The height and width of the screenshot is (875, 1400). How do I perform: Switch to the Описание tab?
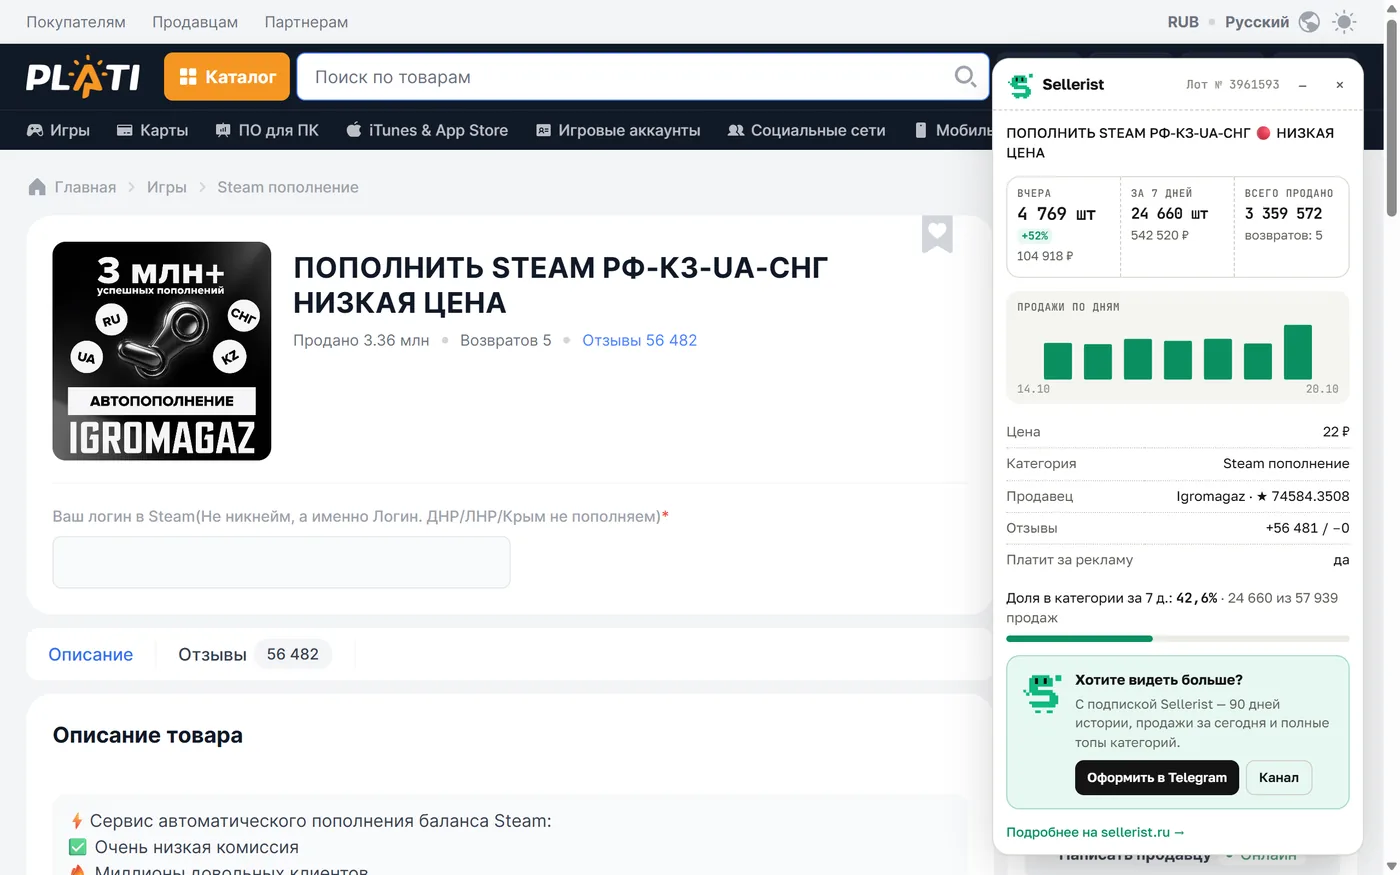[x=91, y=654]
